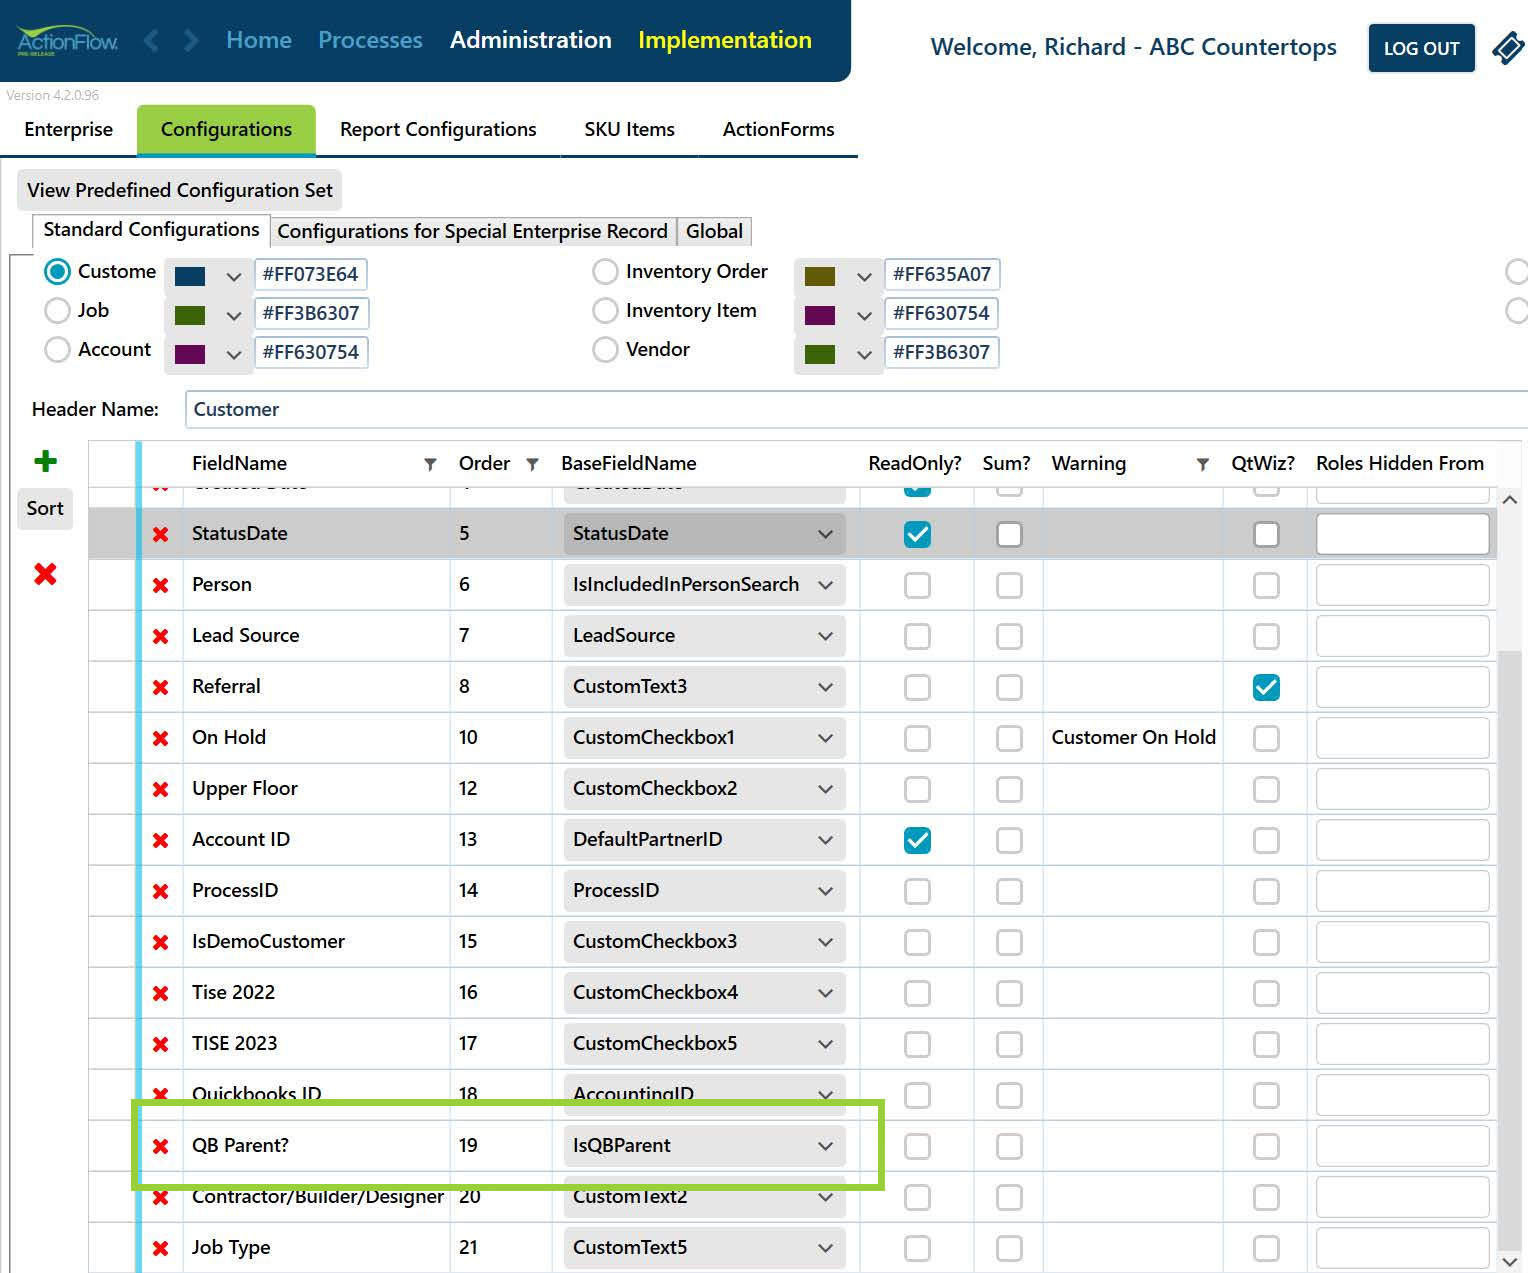The height and width of the screenshot is (1273, 1528).
Task: Remove the QB Parent? row via red X
Action: pyautogui.click(x=160, y=1146)
